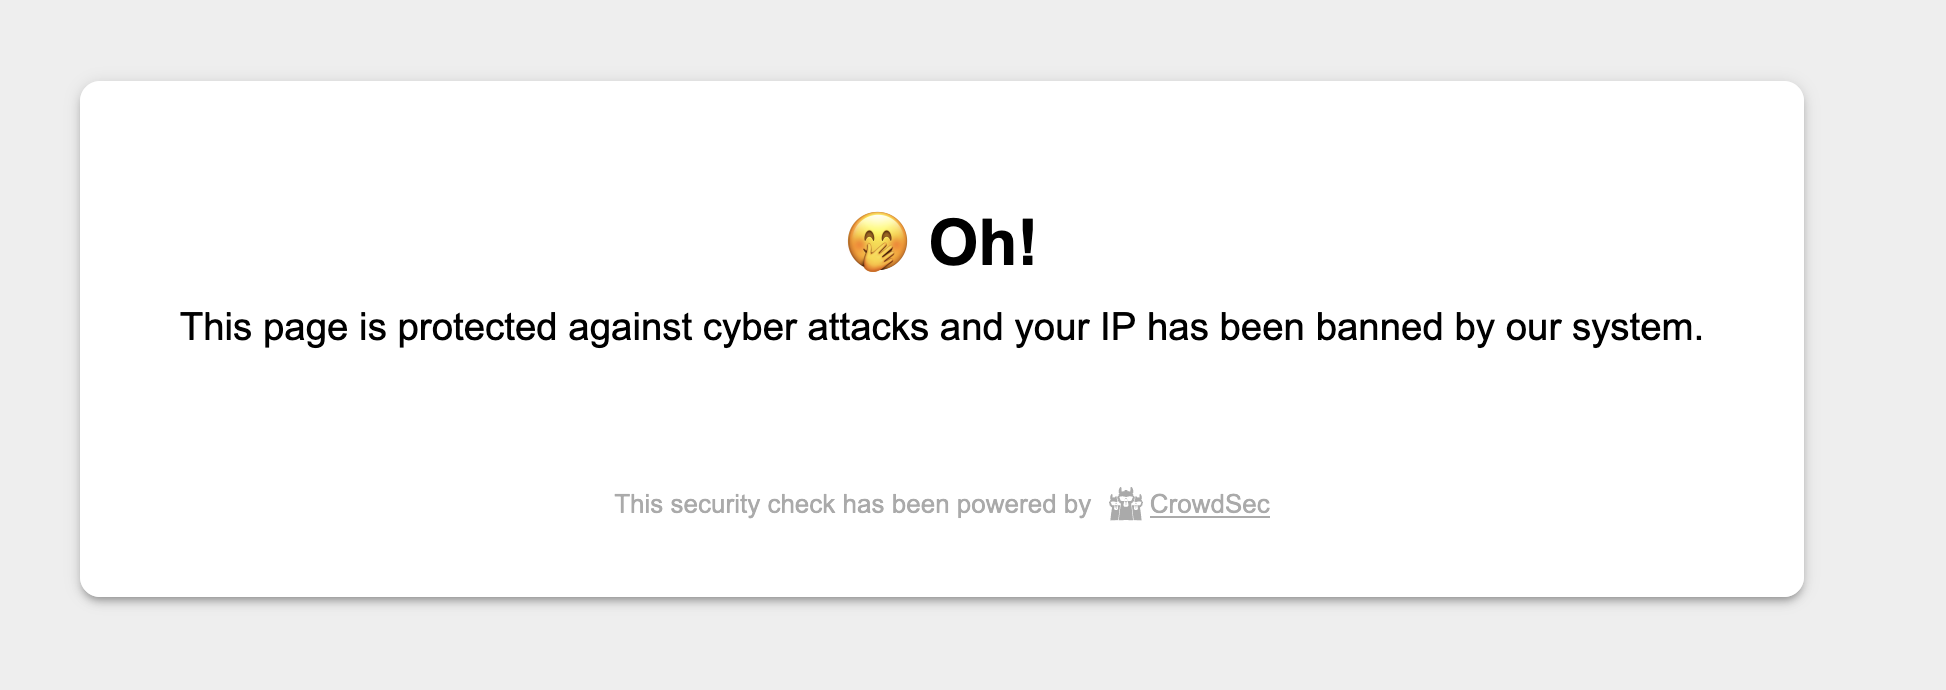Click the word "protected" in the message
The image size is (1946, 690).
tap(477, 328)
